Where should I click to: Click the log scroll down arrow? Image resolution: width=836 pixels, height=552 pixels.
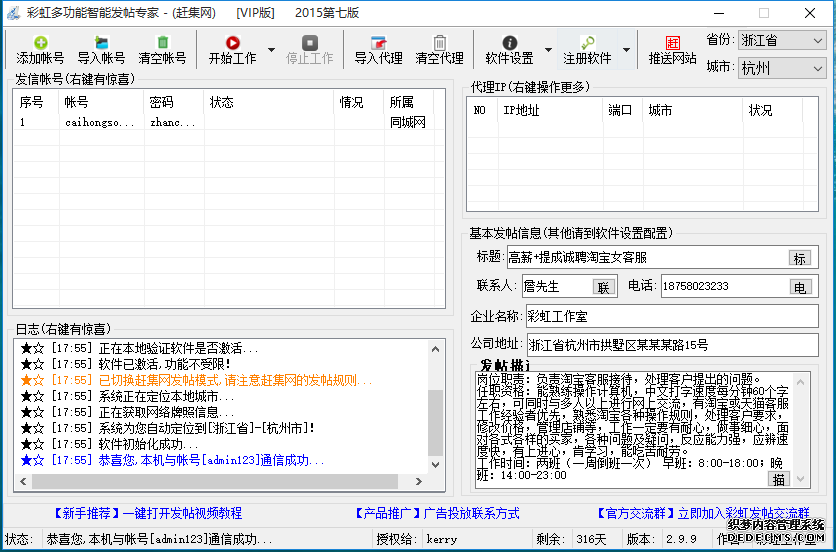(436, 465)
